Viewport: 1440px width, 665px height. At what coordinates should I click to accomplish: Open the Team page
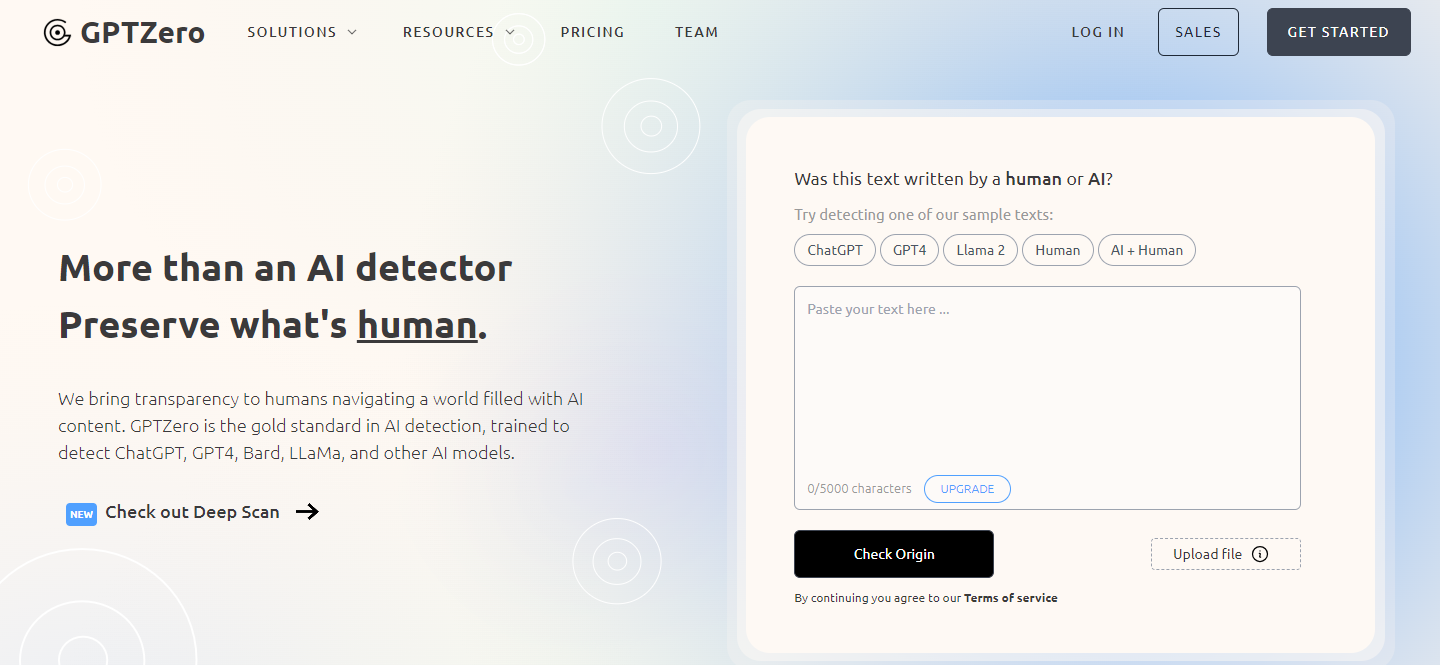pos(696,32)
